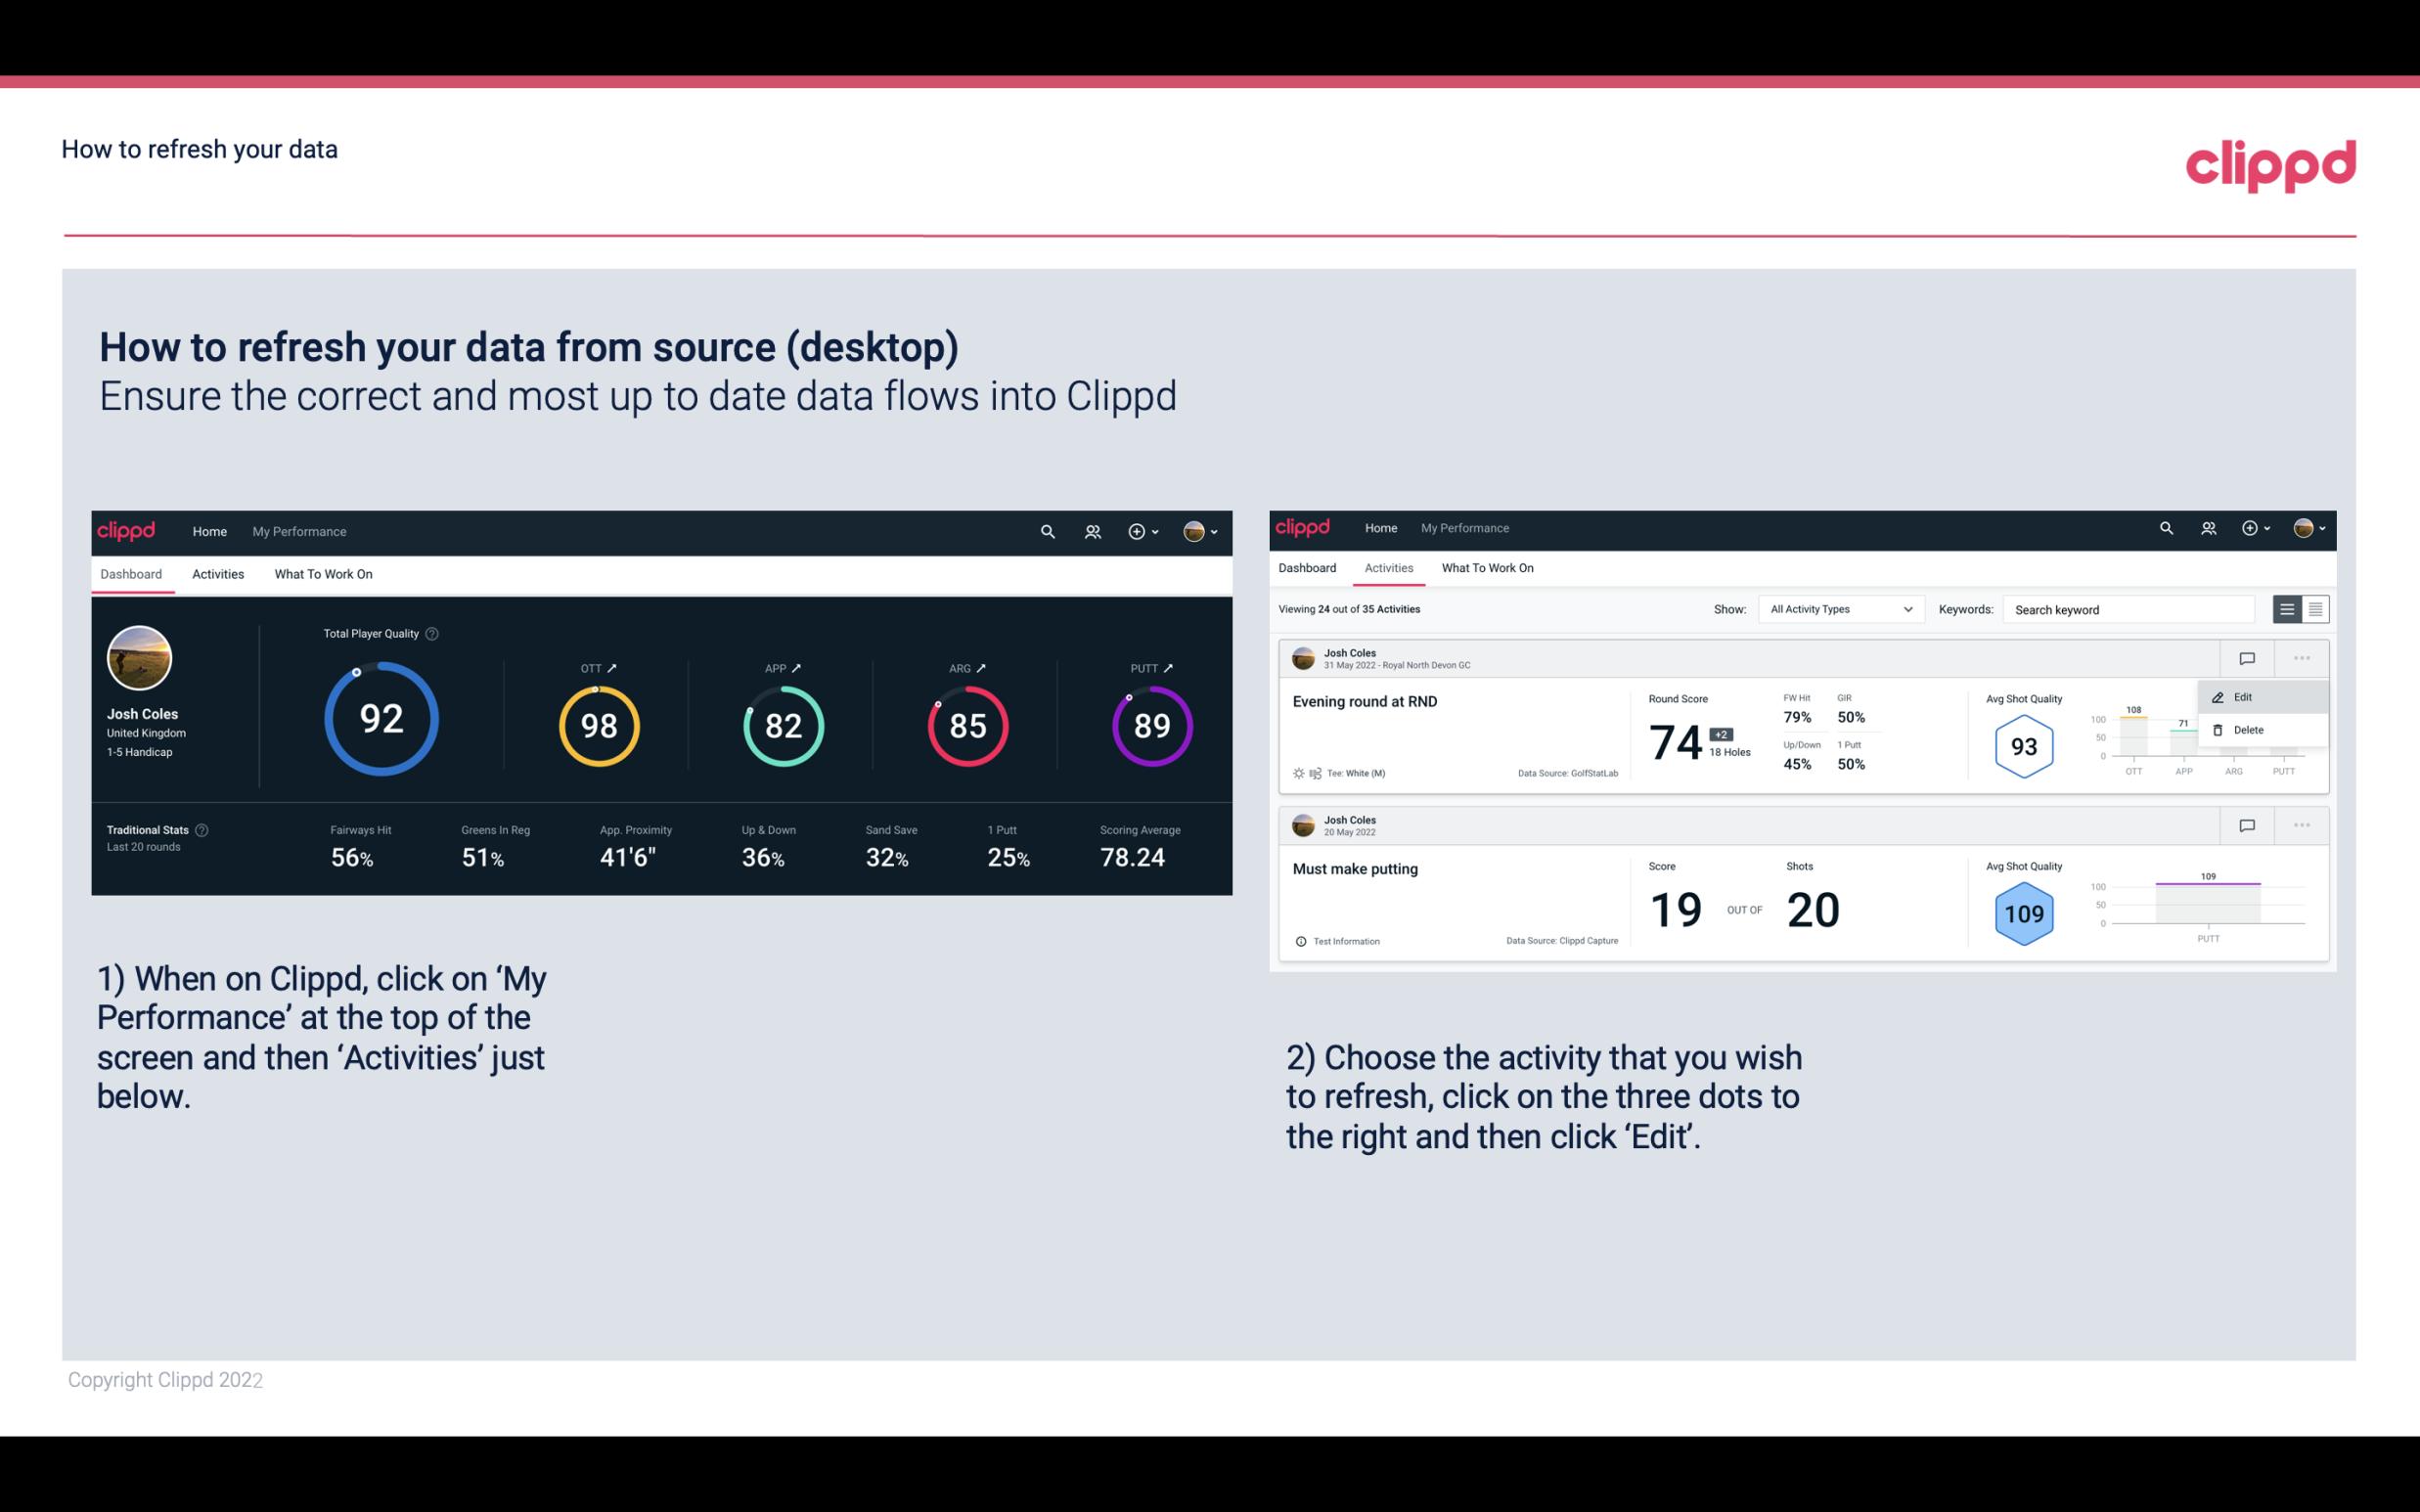Click the Delete option in activity dropdown

[2248, 729]
